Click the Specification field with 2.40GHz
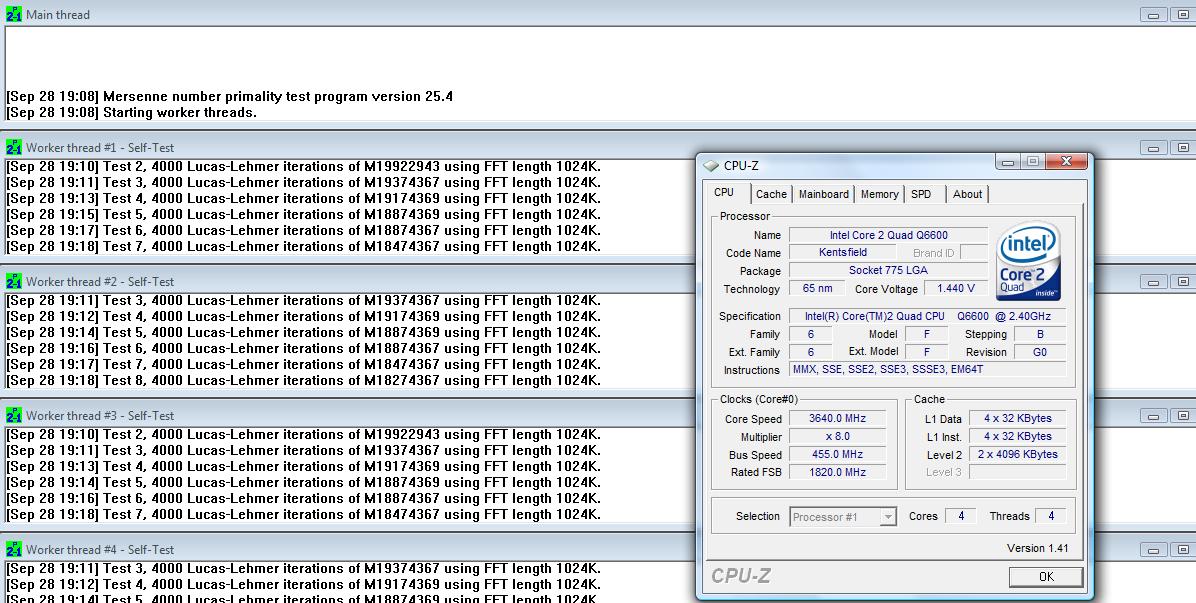The width and height of the screenshot is (1196, 603). click(x=928, y=316)
